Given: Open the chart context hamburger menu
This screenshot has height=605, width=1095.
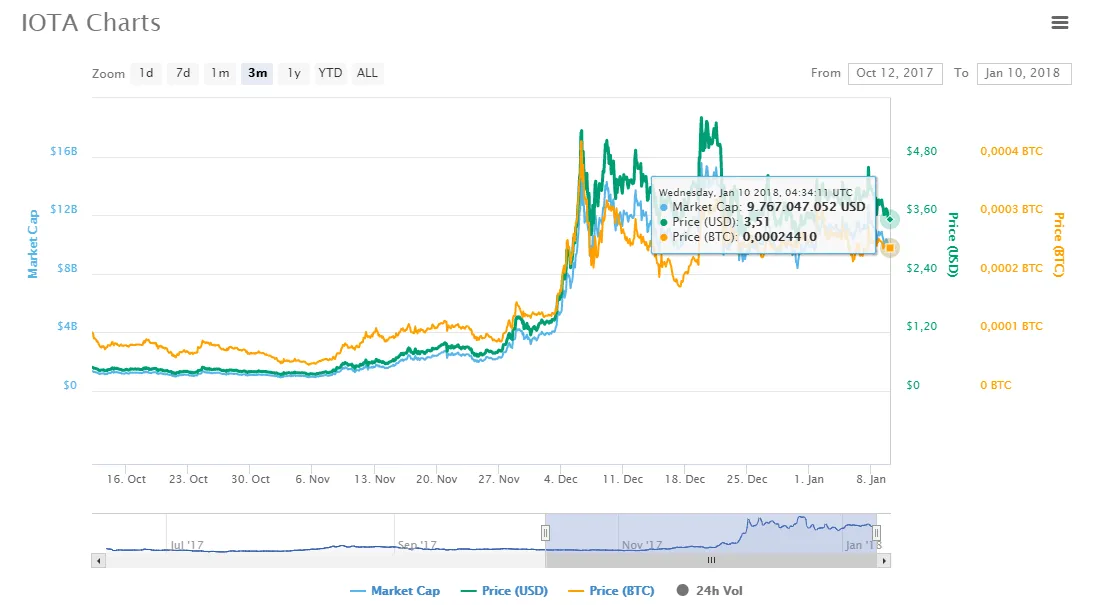Looking at the screenshot, I should (1059, 22).
